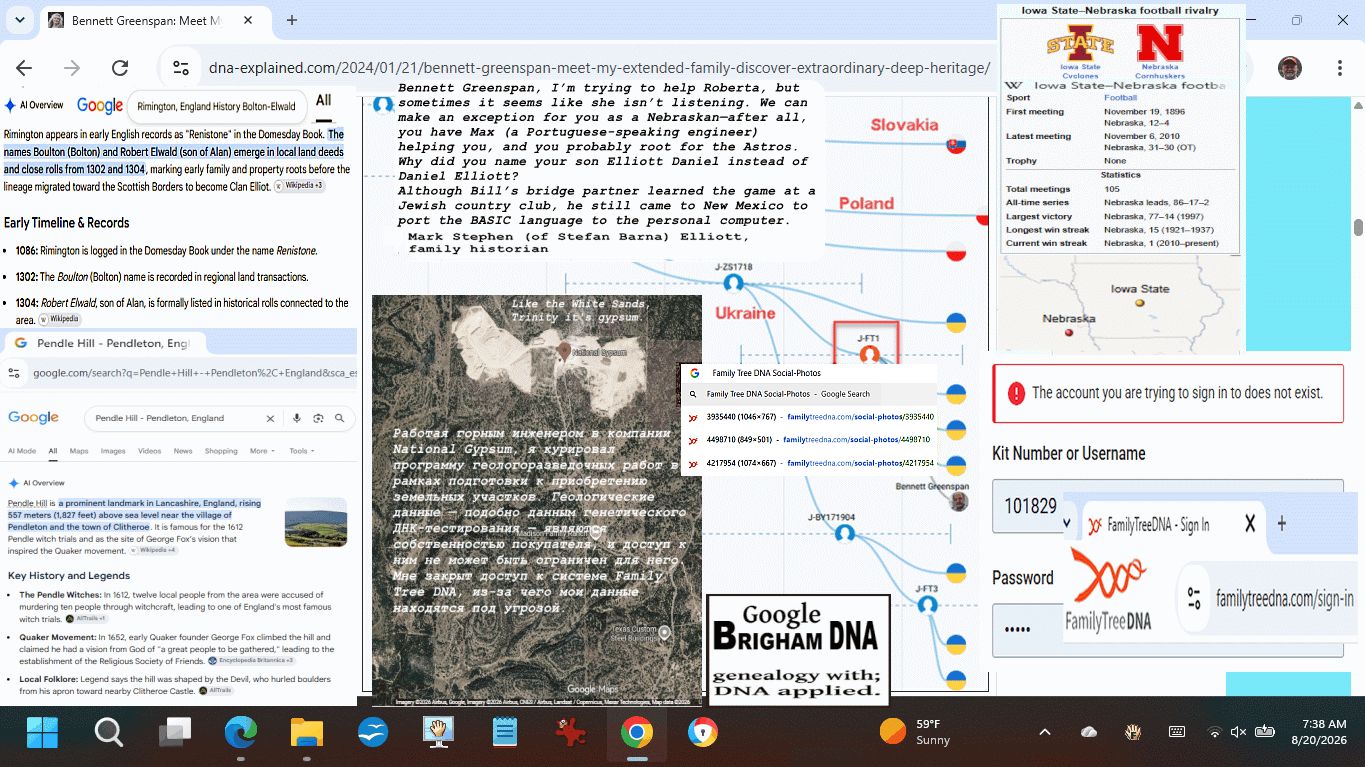This screenshot has height=767, width=1365.
Task: Reload the dna-explained.com page
Action: coord(120,68)
